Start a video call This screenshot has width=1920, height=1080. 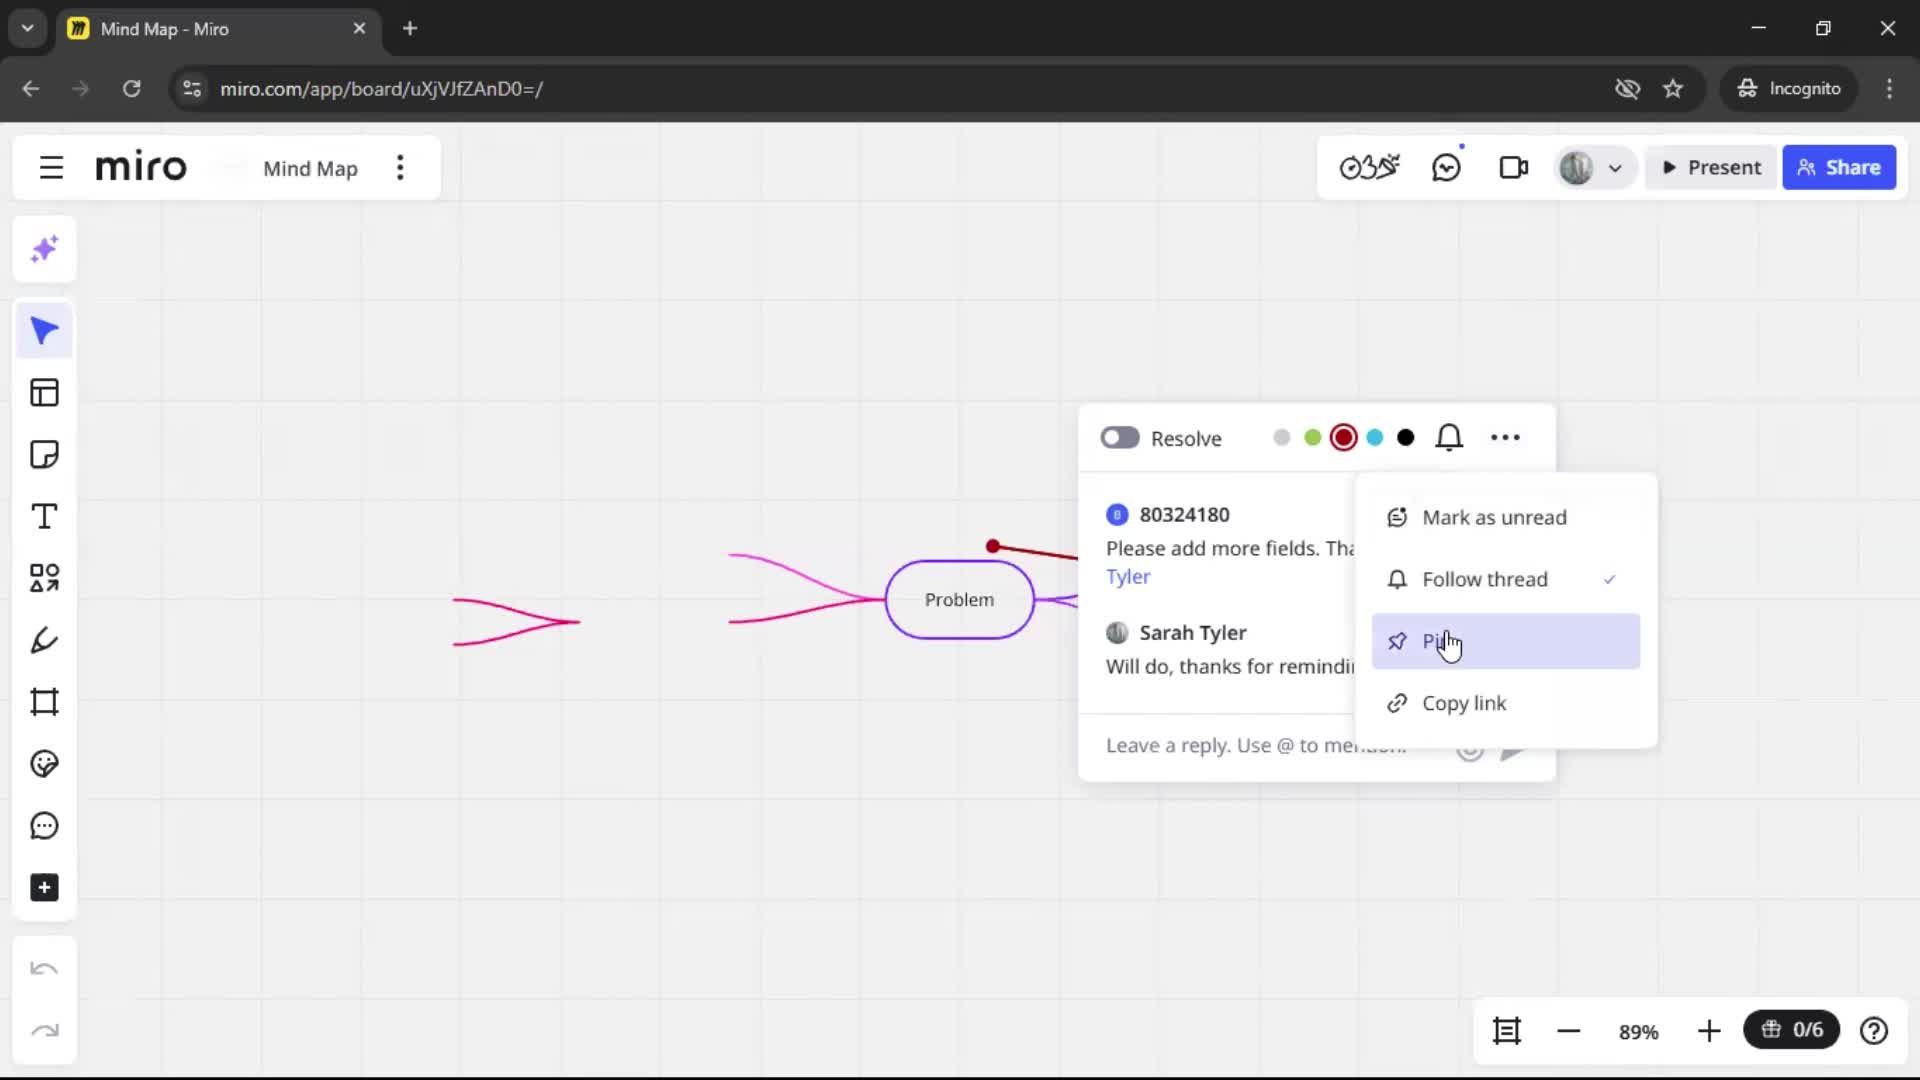point(1513,168)
